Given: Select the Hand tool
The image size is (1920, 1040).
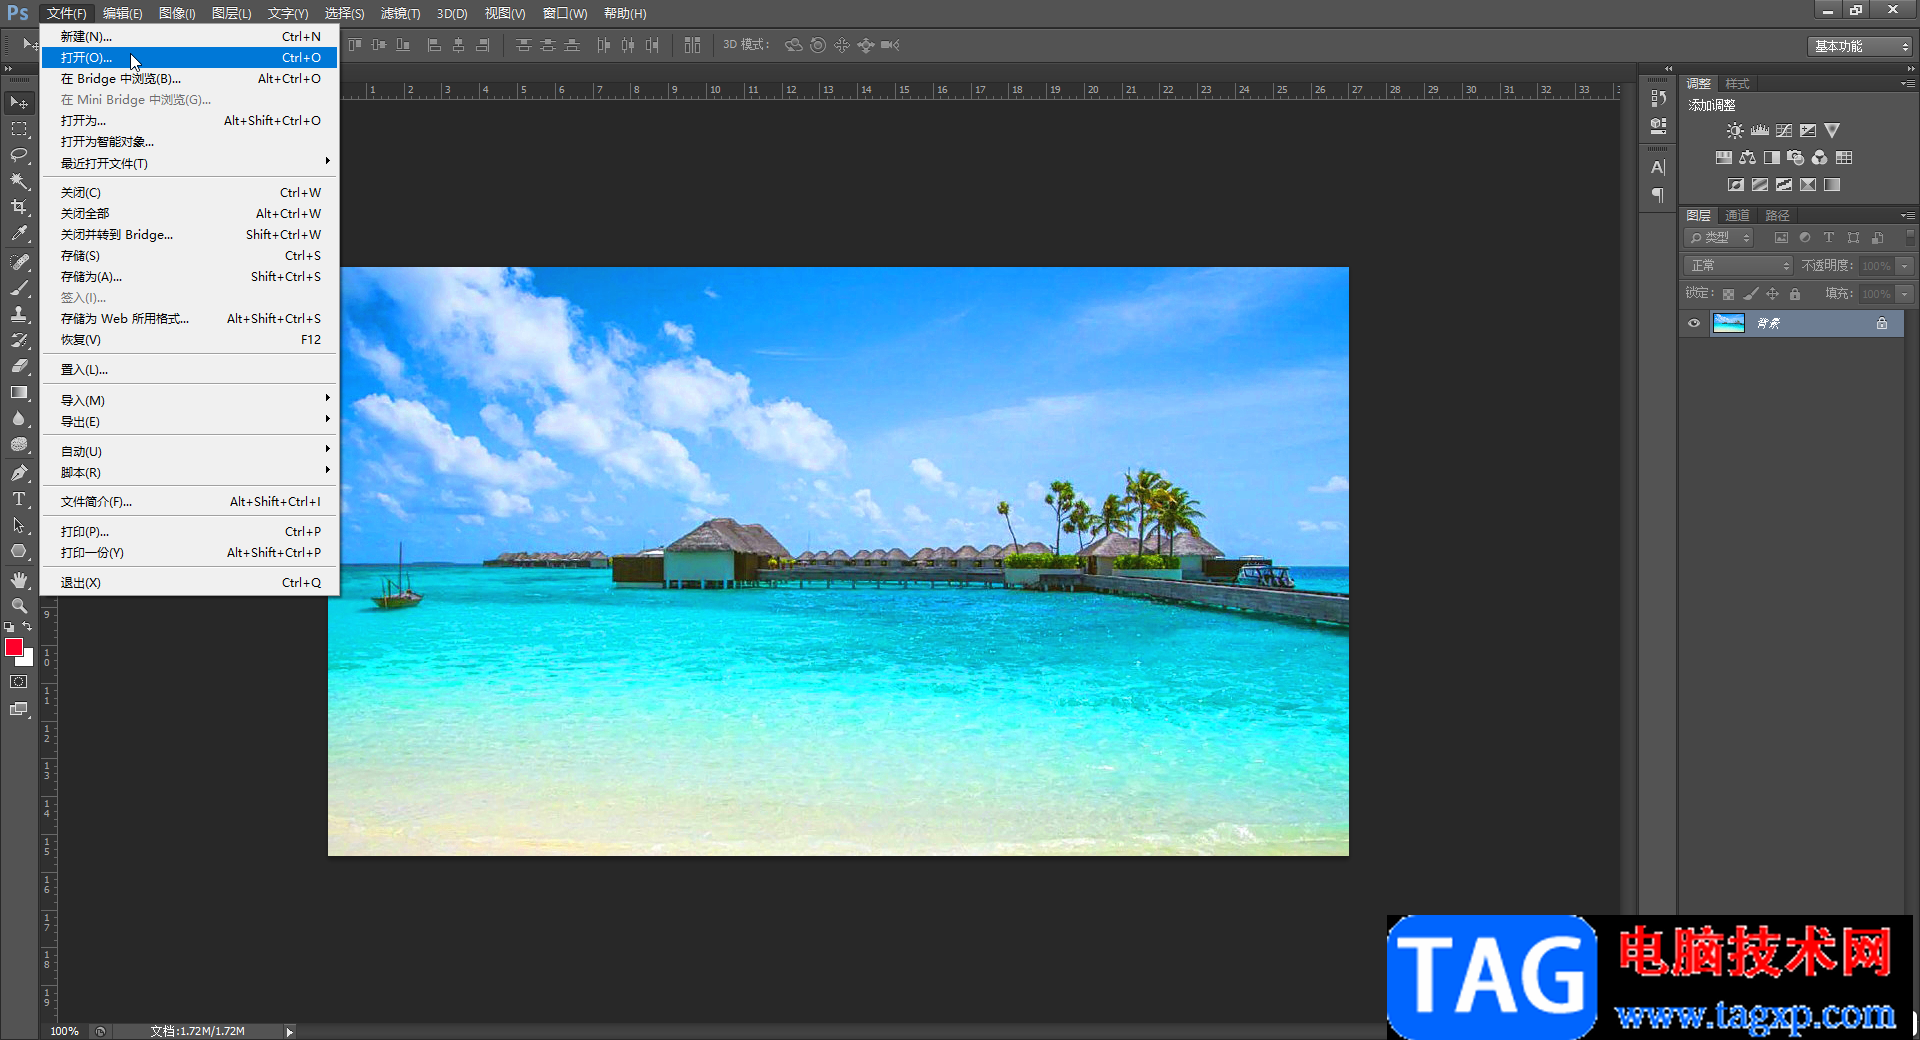Looking at the screenshot, I should (19, 580).
